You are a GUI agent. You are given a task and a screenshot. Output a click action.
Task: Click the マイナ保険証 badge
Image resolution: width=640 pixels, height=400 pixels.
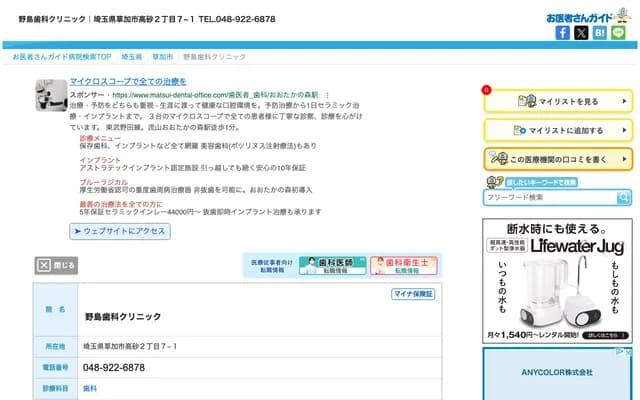tap(413, 294)
